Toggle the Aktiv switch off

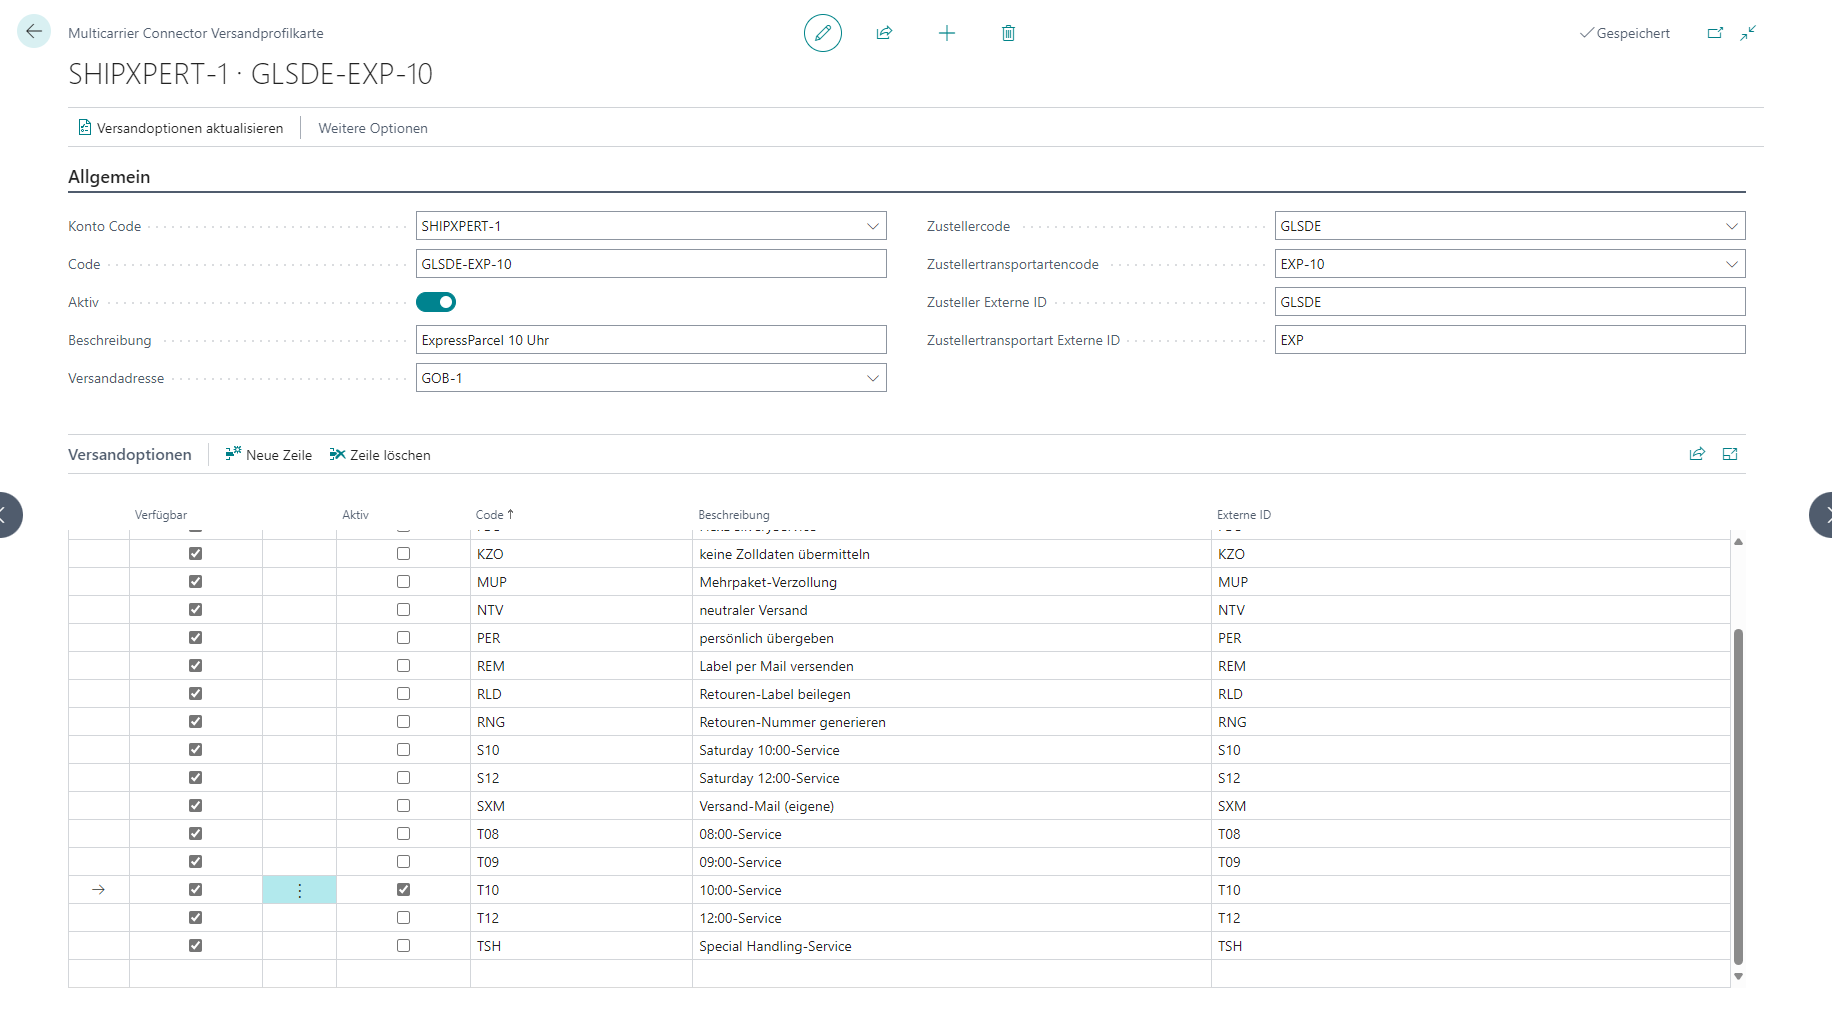pos(436,302)
